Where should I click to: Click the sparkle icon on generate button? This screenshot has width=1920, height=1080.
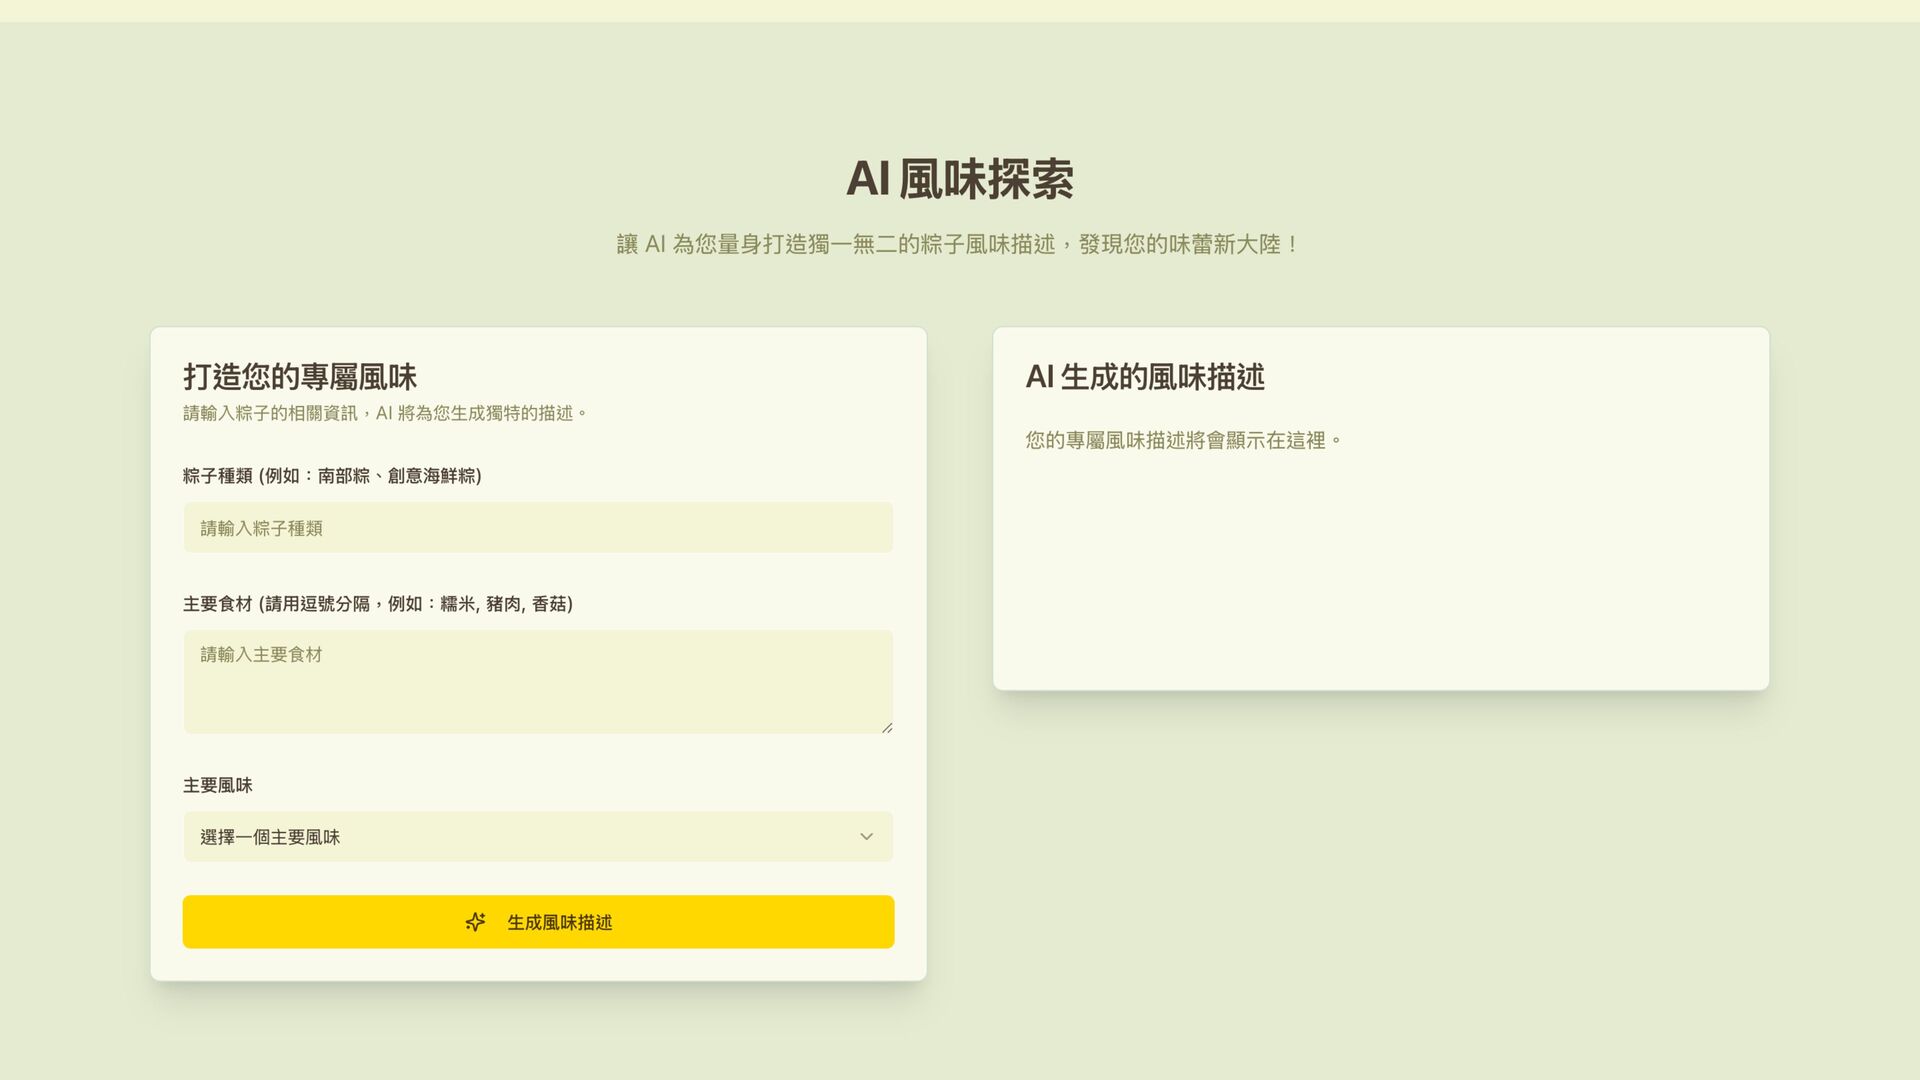[x=475, y=922]
